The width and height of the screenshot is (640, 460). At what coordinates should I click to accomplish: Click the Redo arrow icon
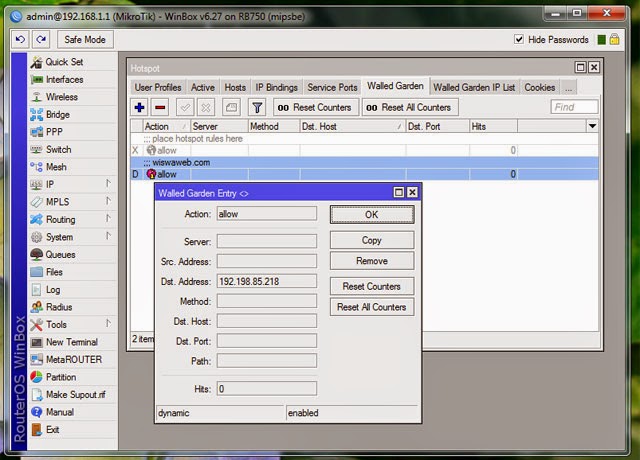41,40
